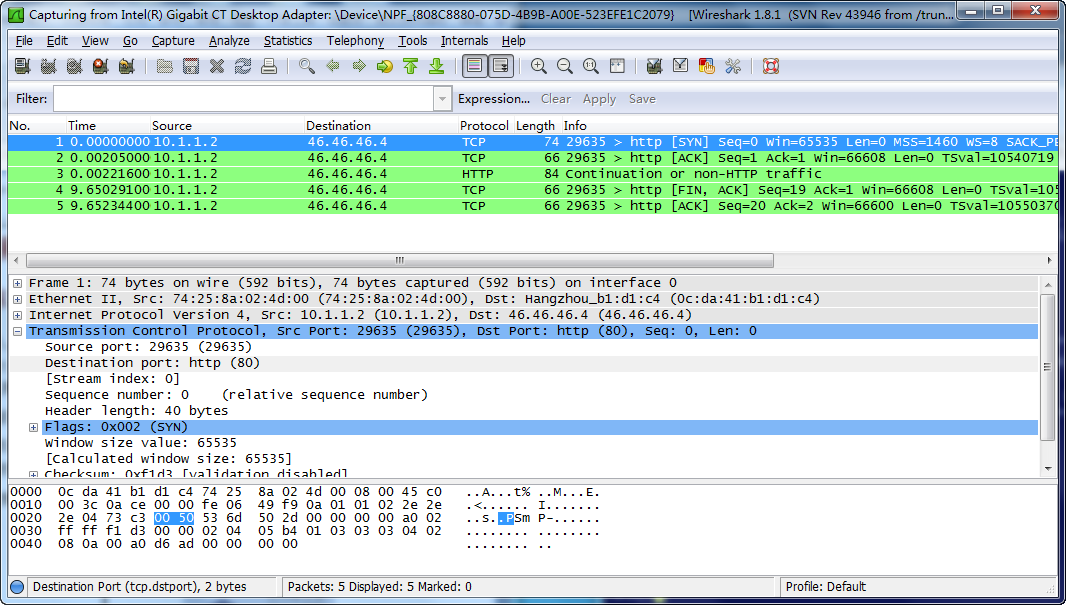This screenshot has width=1066, height=605.
Task: Open a capture file via folder icon
Action: [x=165, y=66]
